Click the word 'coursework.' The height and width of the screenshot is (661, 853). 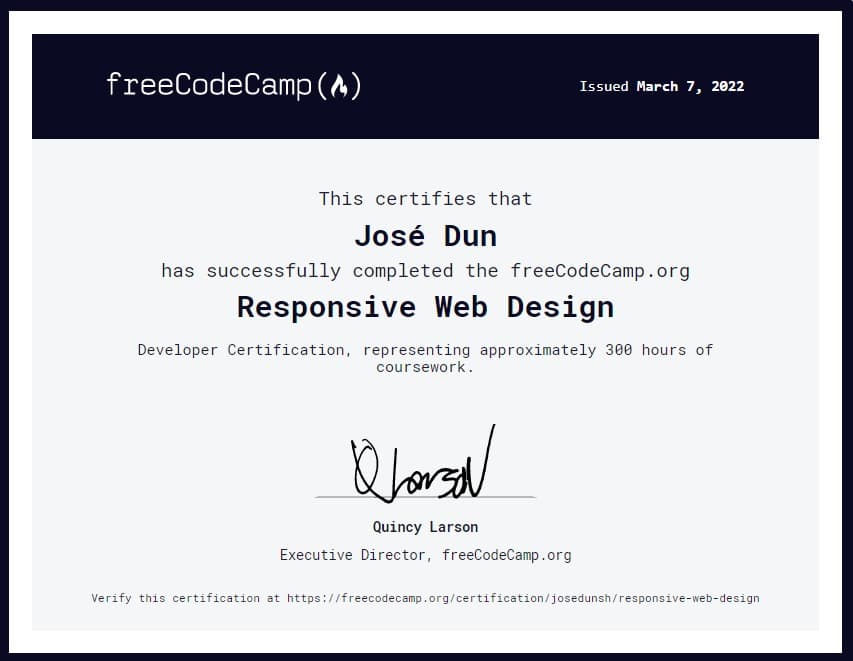pos(425,367)
